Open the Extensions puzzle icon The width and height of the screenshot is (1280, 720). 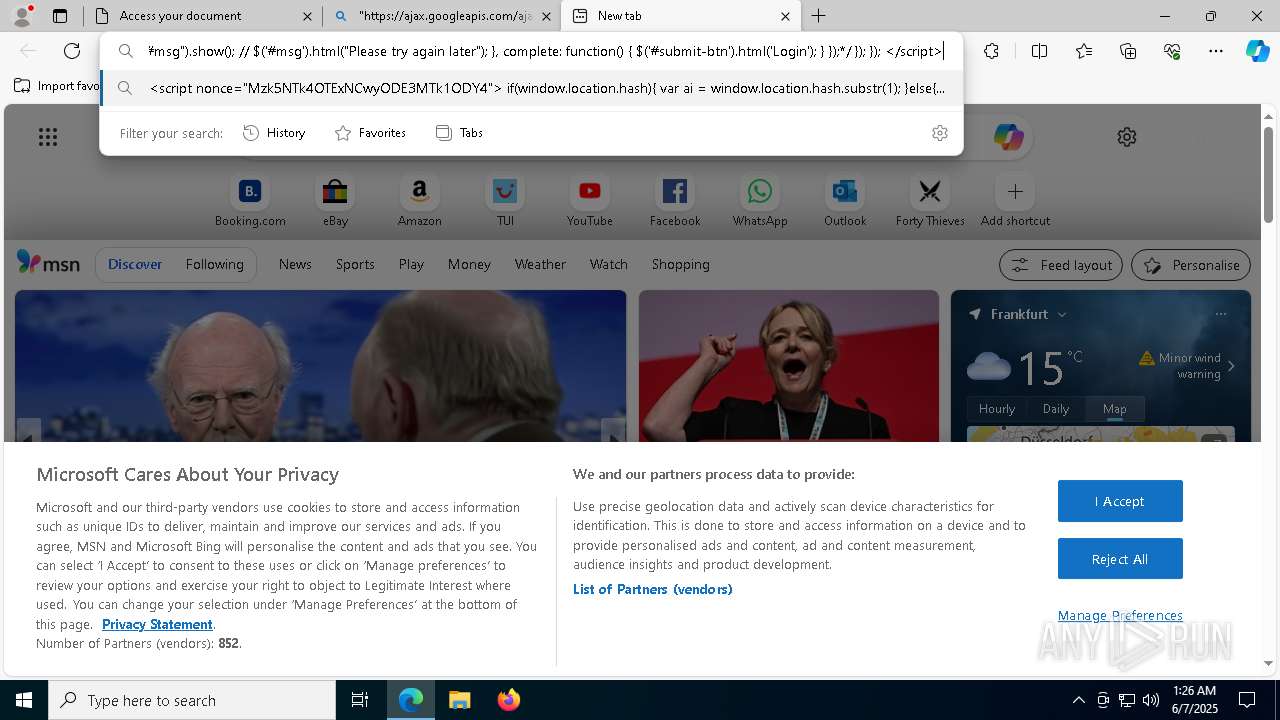pos(991,51)
